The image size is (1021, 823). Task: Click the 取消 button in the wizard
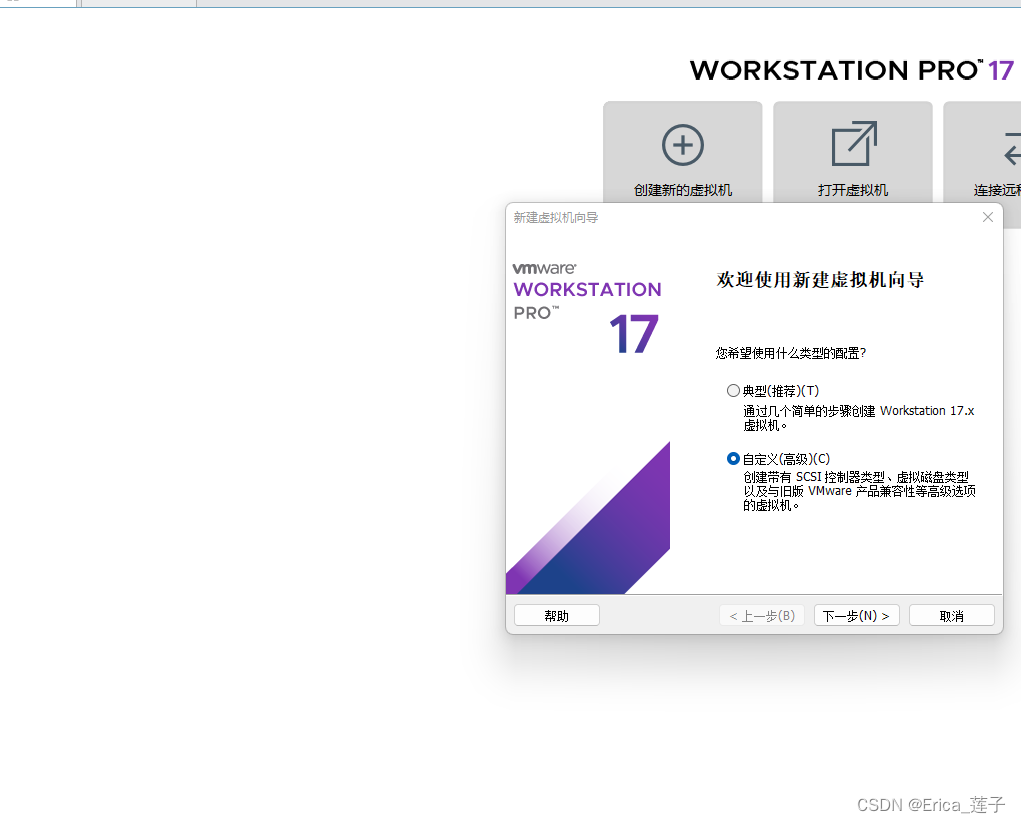point(951,615)
